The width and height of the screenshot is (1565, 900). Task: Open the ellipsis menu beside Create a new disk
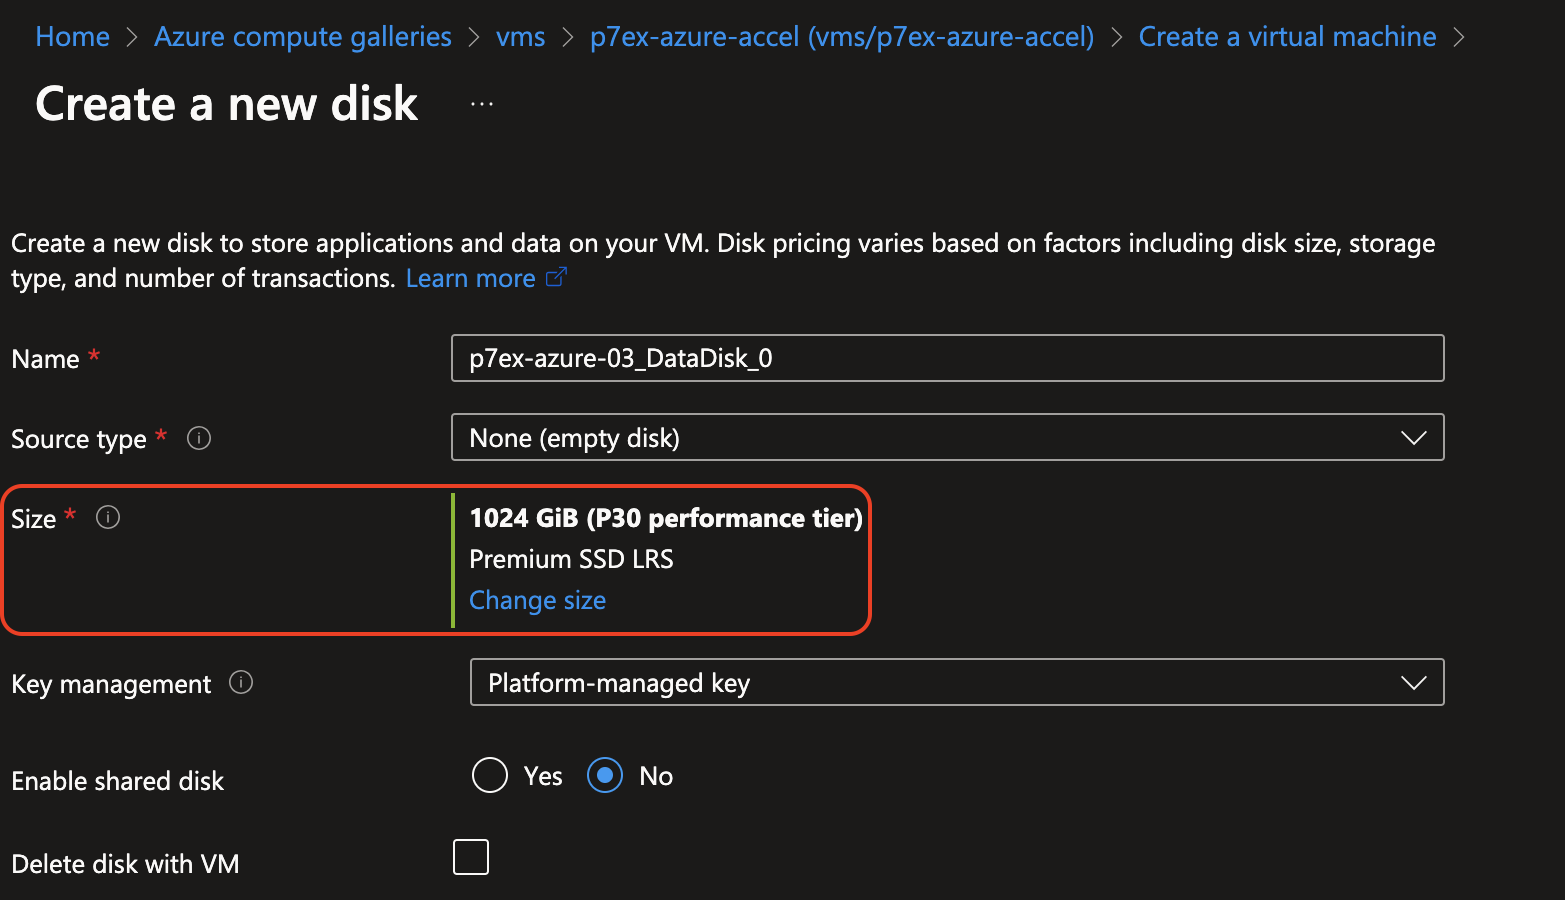482,104
